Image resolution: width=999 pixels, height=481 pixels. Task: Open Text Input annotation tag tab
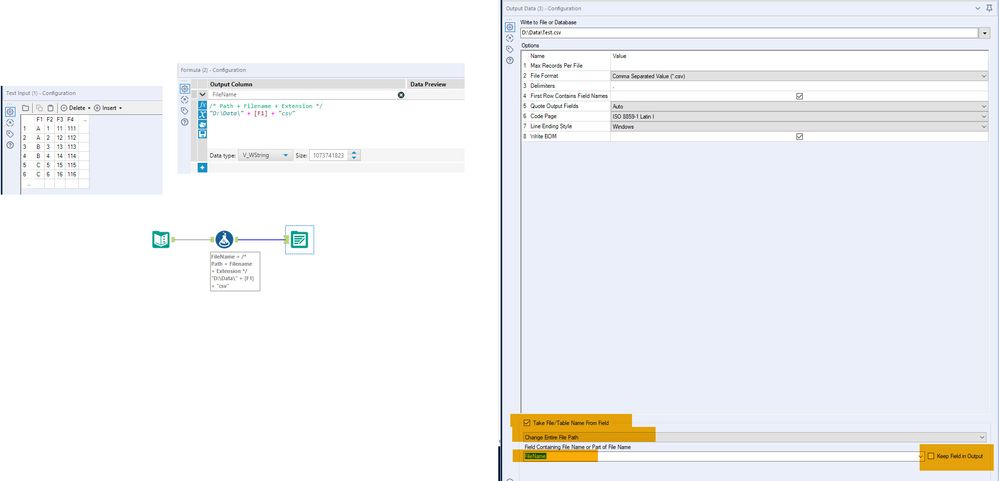(x=10, y=134)
